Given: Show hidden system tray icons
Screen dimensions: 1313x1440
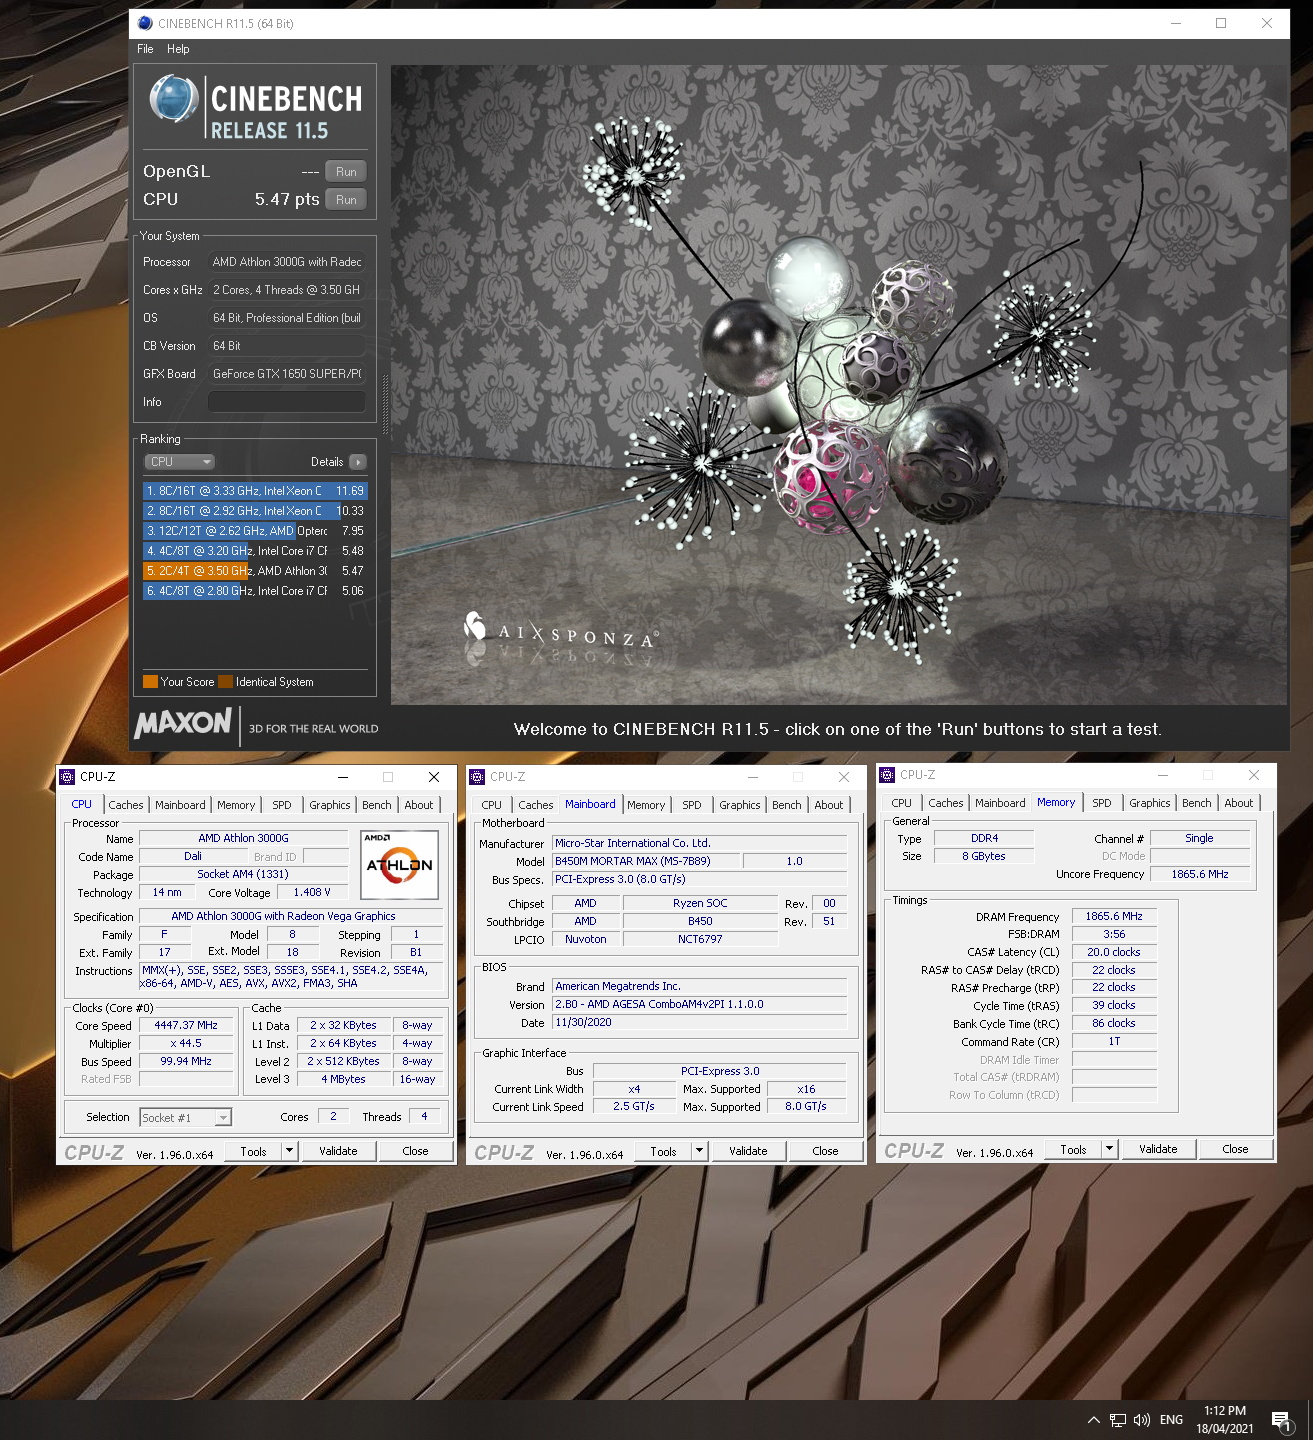Looking at the screenshot, I should (1093, 1420).
